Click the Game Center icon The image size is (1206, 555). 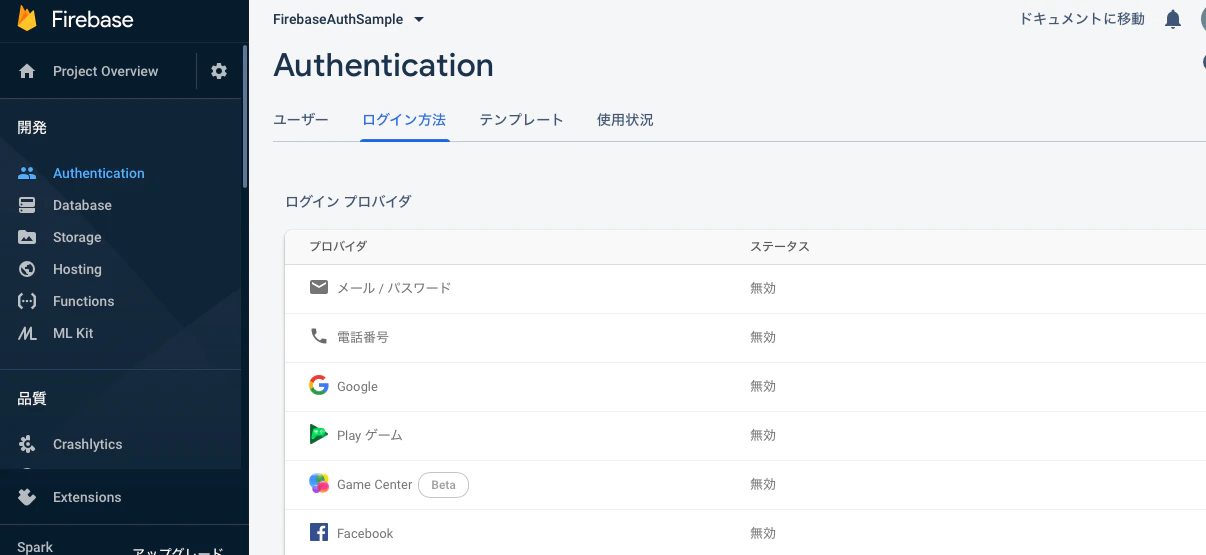[x=319, y=484]
